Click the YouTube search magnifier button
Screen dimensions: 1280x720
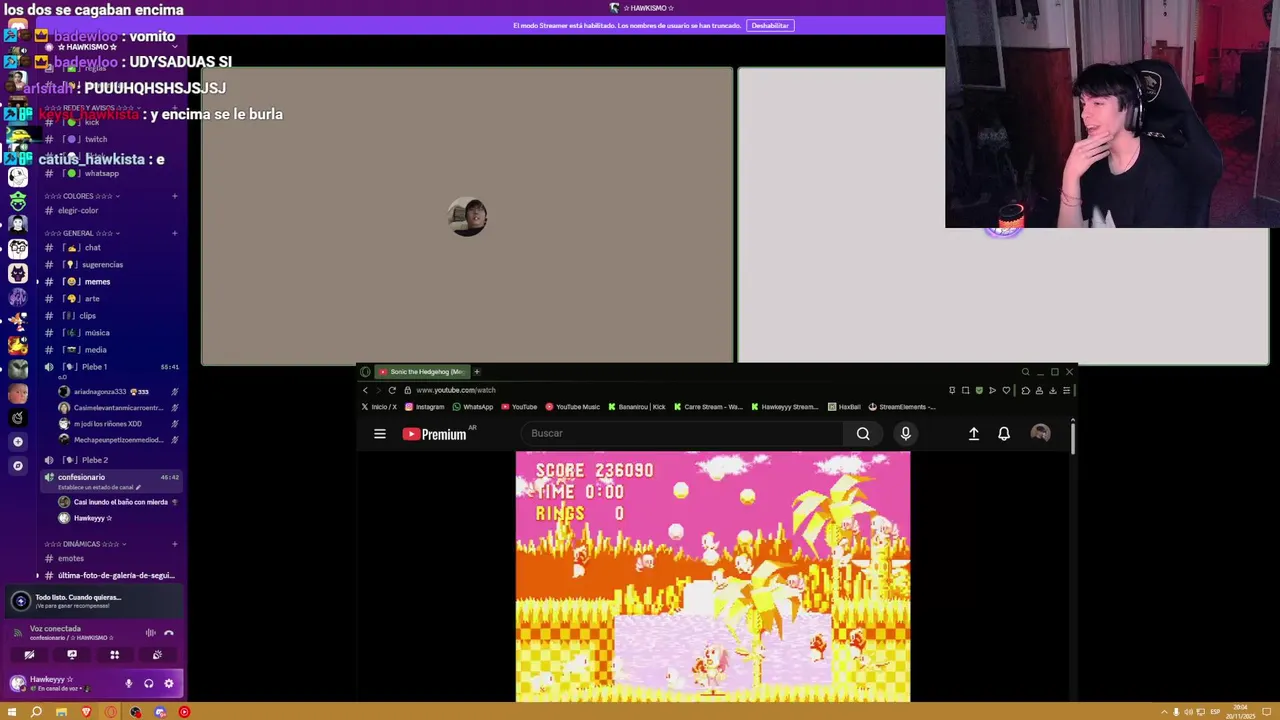point(863,433)
